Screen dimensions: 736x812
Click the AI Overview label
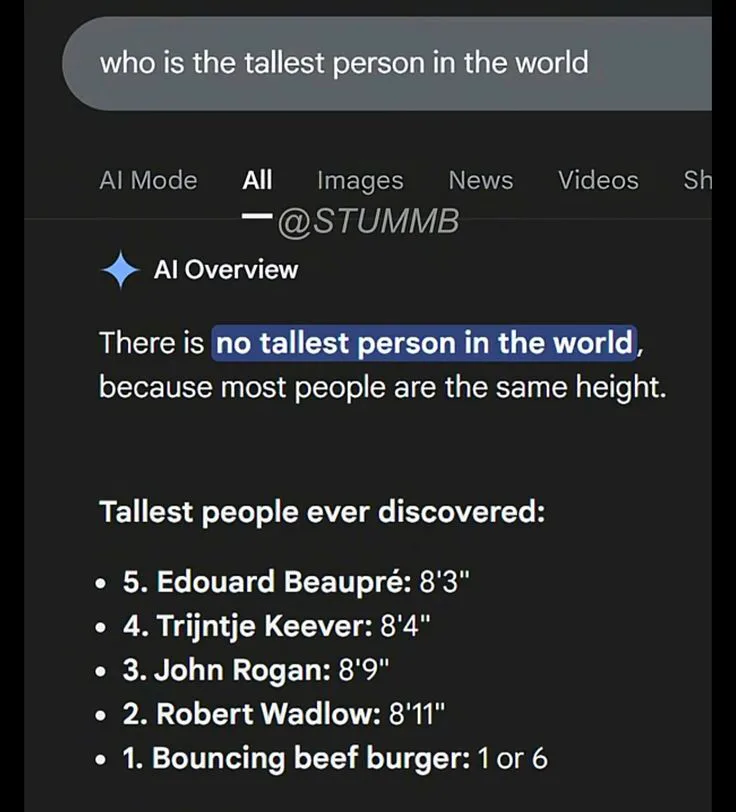(x=226, y=269)
